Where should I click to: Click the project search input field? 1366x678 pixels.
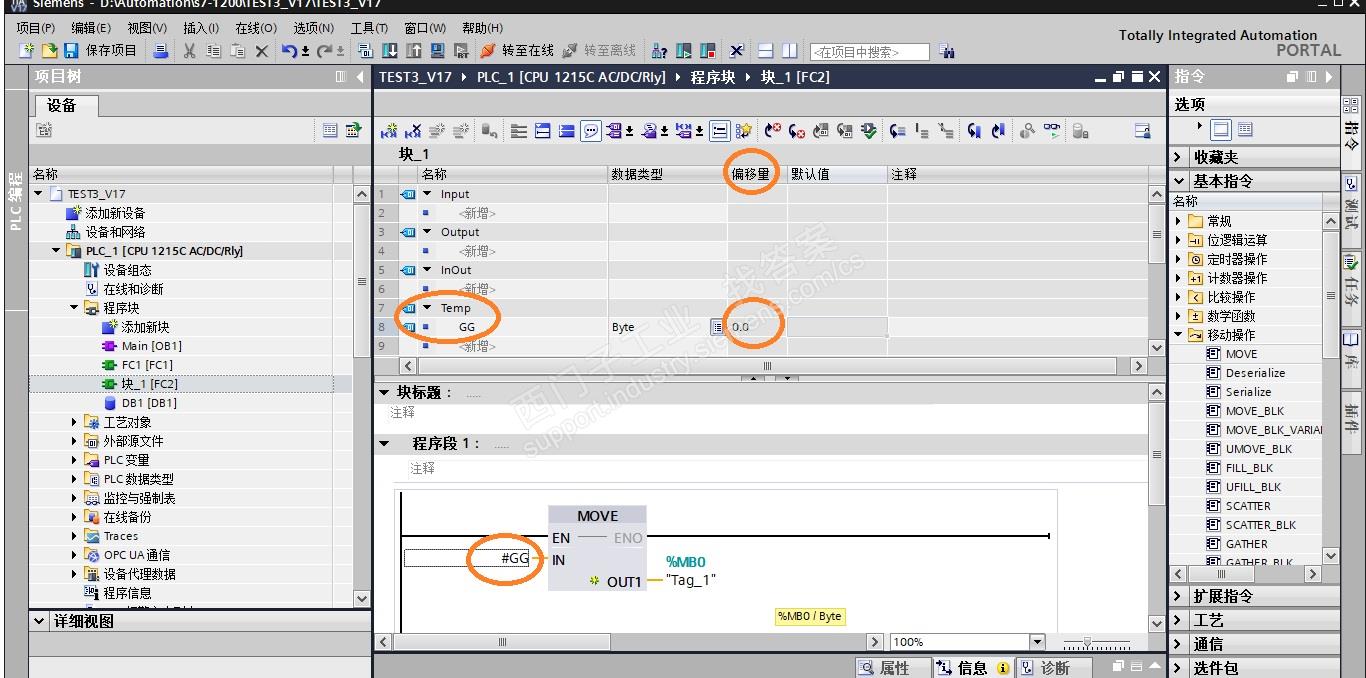869,52
